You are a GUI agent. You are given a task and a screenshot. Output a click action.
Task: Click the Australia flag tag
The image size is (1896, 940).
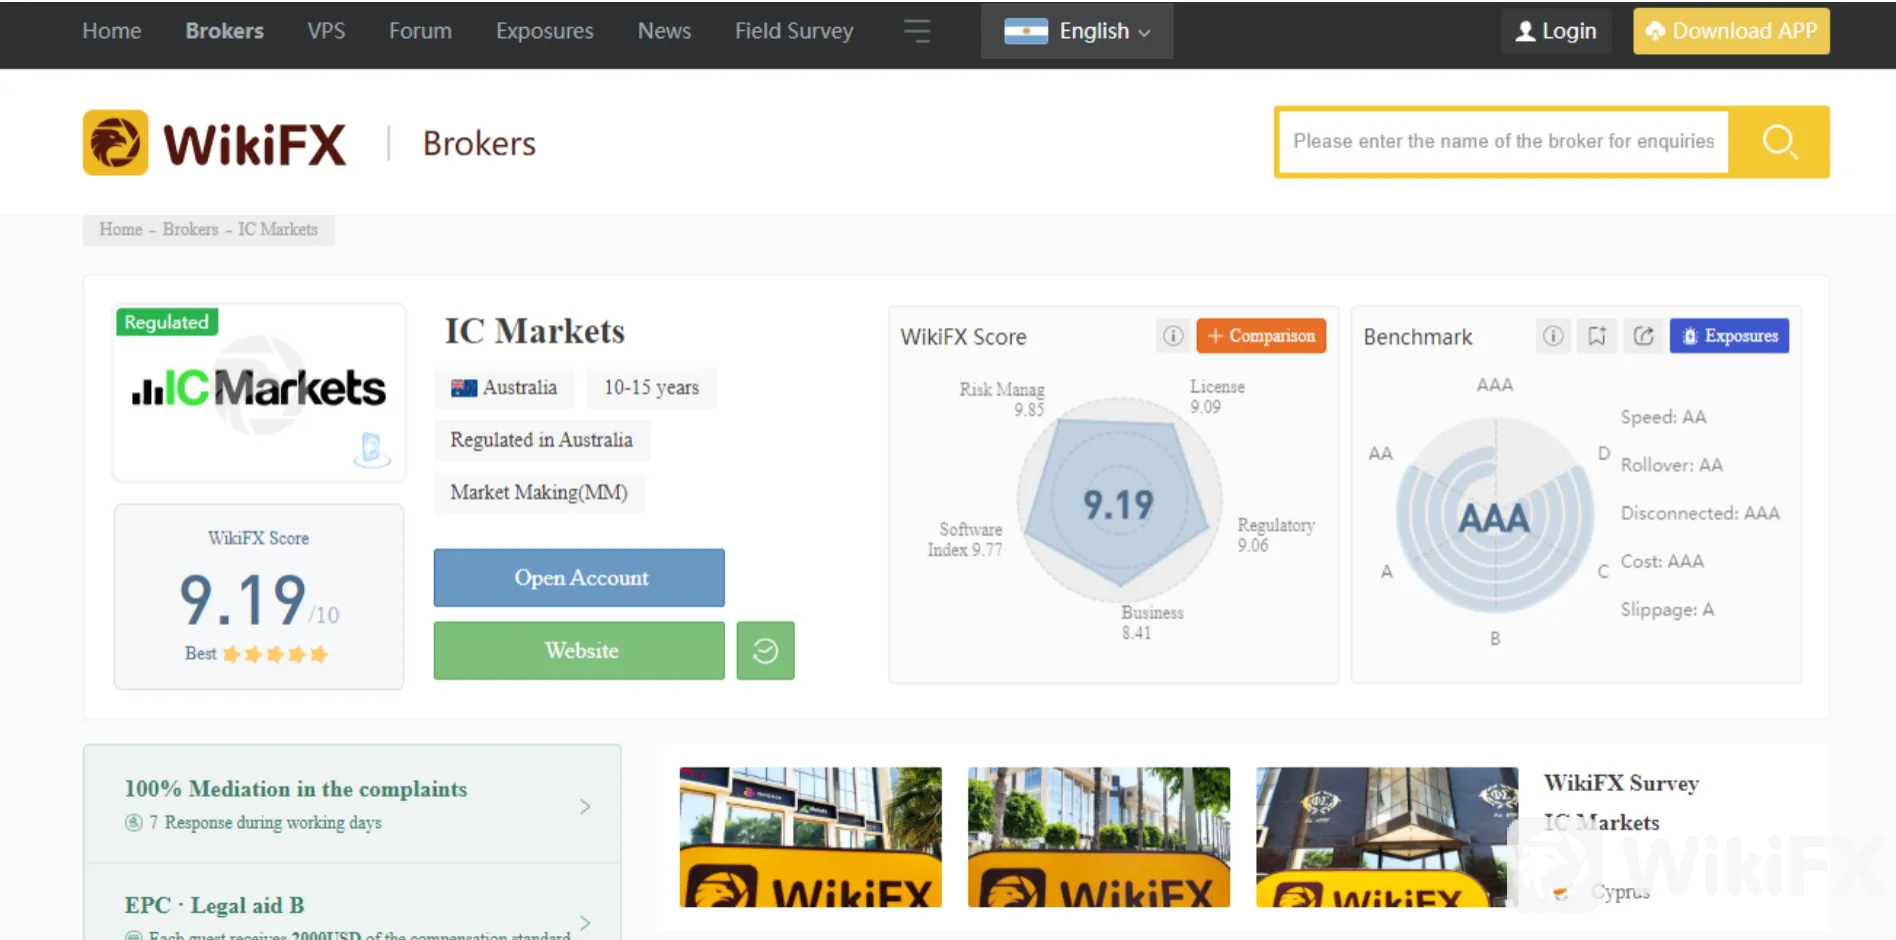(504, 388)
